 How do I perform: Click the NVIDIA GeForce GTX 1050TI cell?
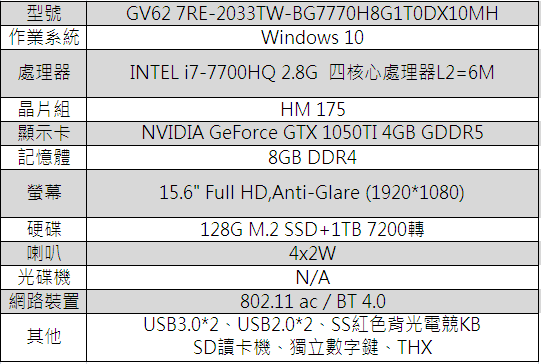point(312,133)
